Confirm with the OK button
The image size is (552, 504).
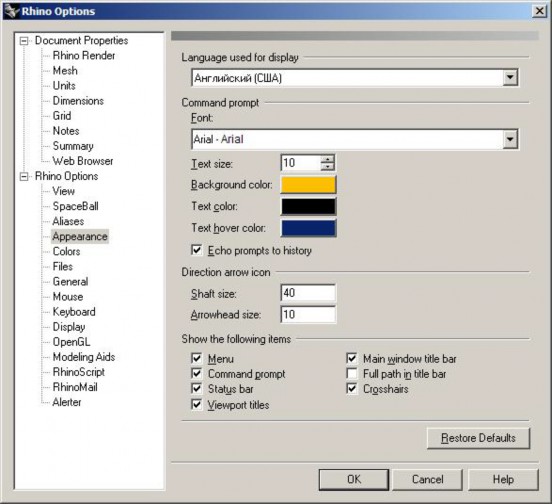click(354, 479)
